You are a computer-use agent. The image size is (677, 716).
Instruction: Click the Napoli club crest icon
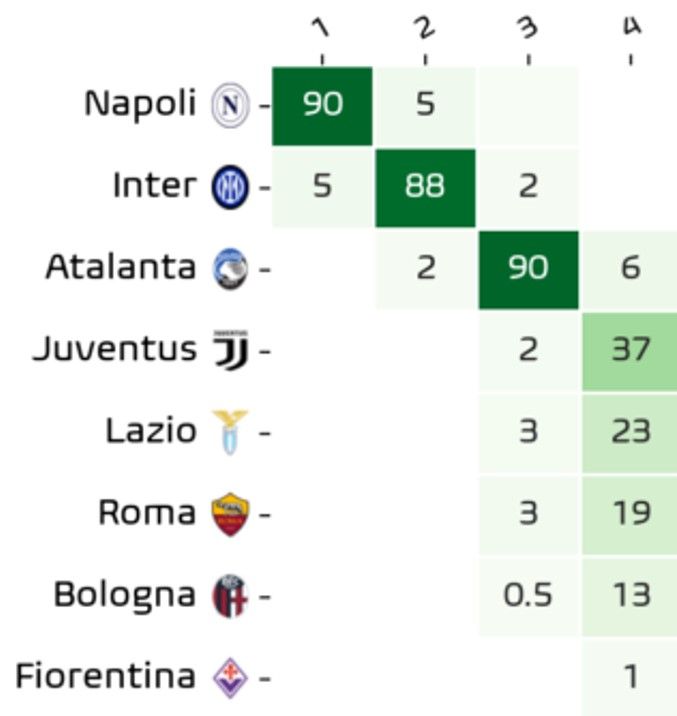coord(229,106)
